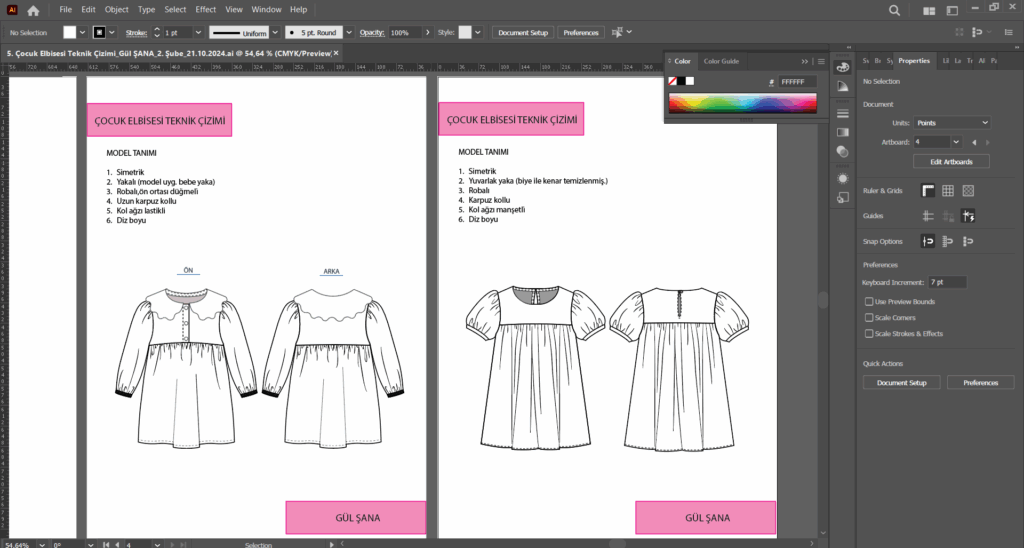Click the Edit Artboards button
Viewport: 1024px width, 548px height.
950,161
